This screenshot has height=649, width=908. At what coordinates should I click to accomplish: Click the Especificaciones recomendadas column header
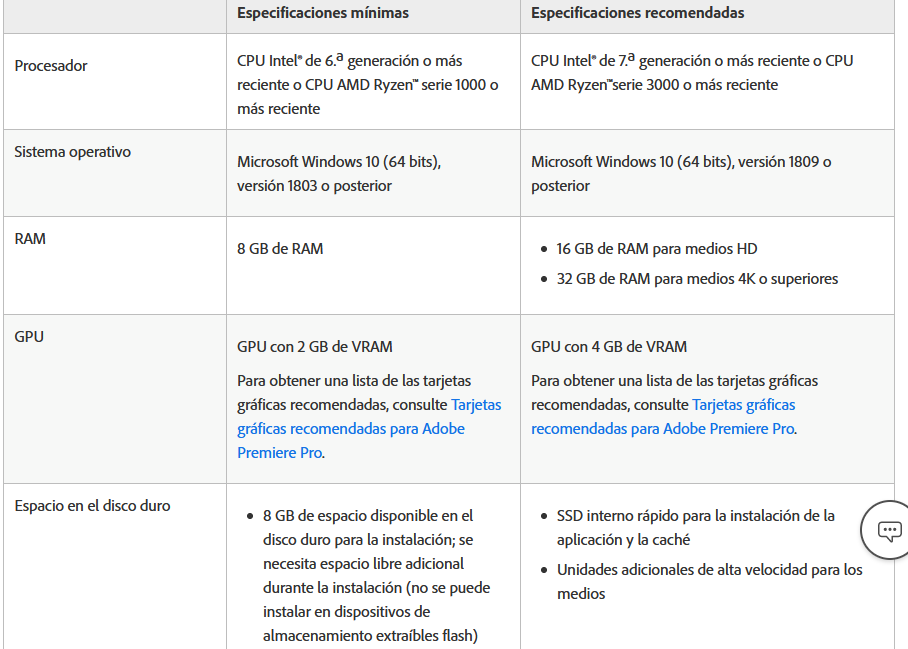pyautogui.click(x=637, y=13)
